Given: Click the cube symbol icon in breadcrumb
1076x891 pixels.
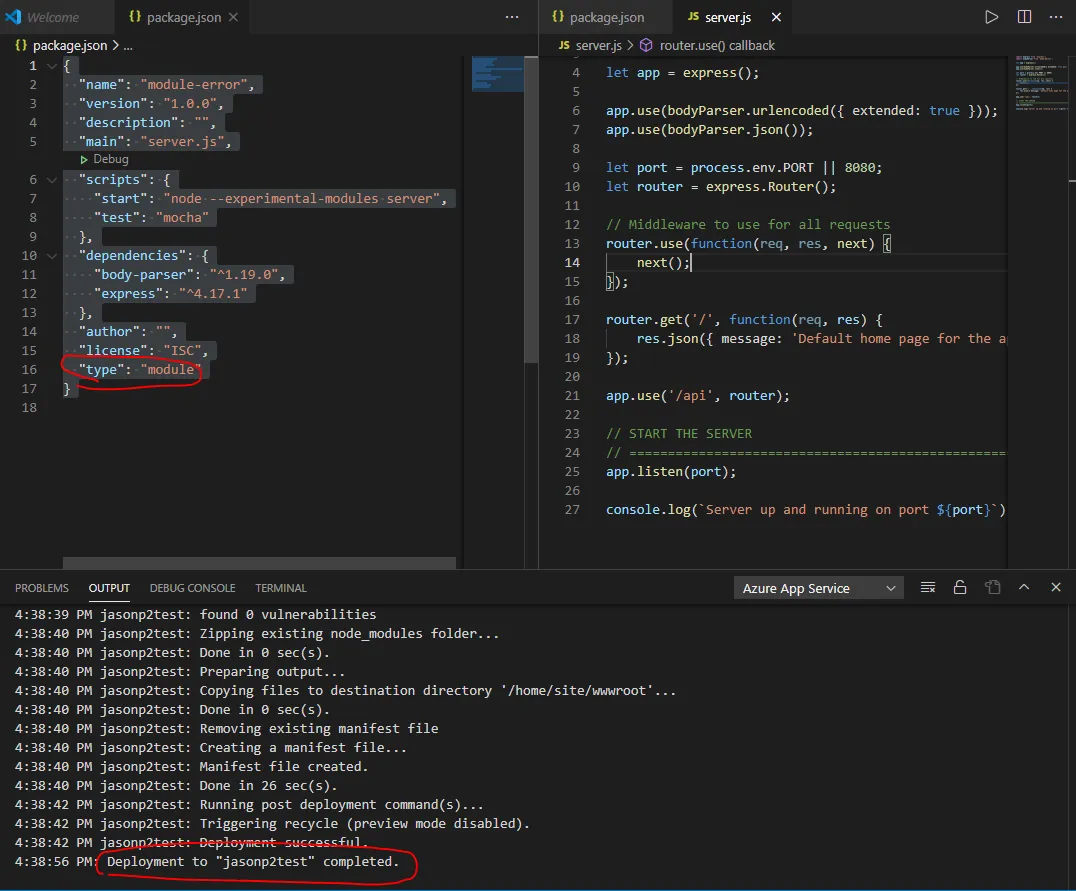Looking at the screenshot, I should tap(646, 45).
